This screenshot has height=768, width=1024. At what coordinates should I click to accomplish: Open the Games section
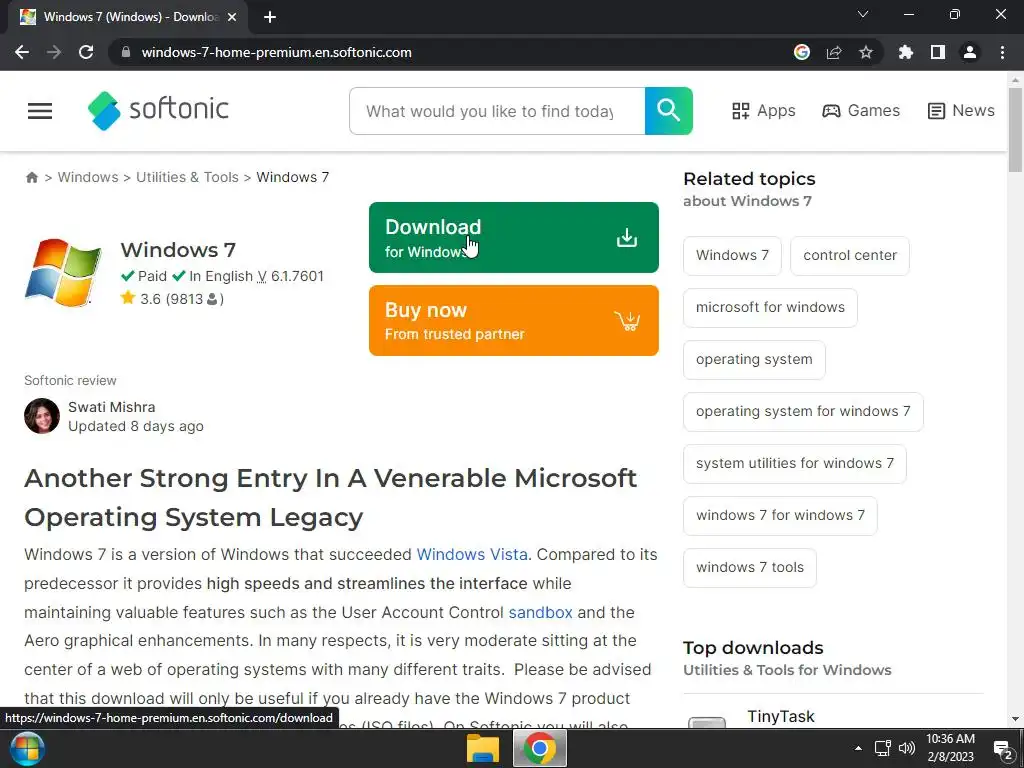coord(861,111)
